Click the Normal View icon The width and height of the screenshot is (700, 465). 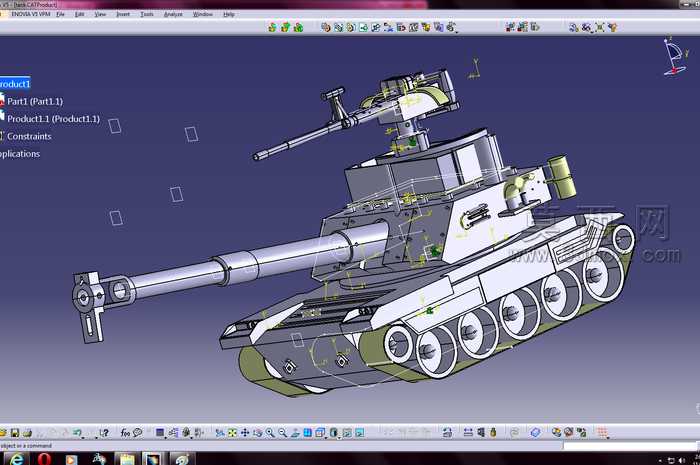[295, 432]
